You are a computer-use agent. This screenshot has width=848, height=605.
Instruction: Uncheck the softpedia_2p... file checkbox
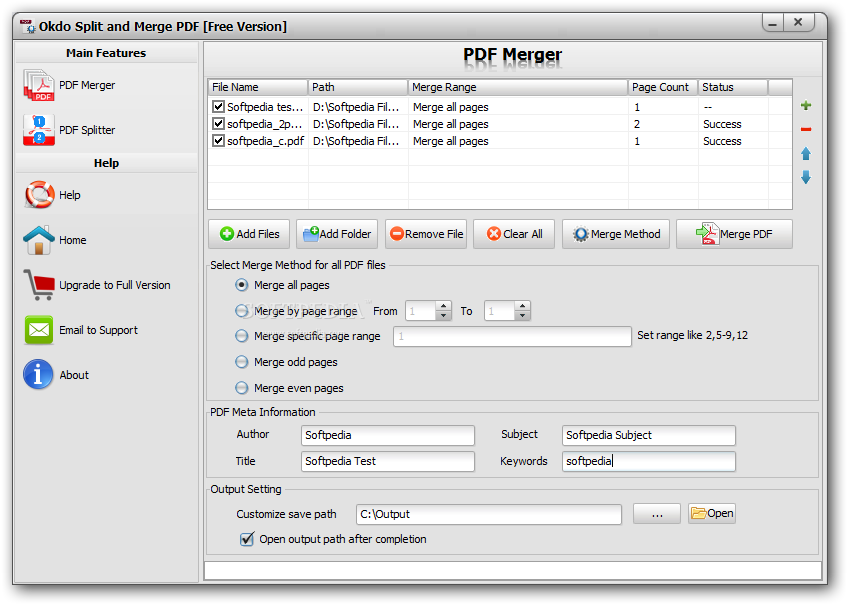click(x=218, y=124)
